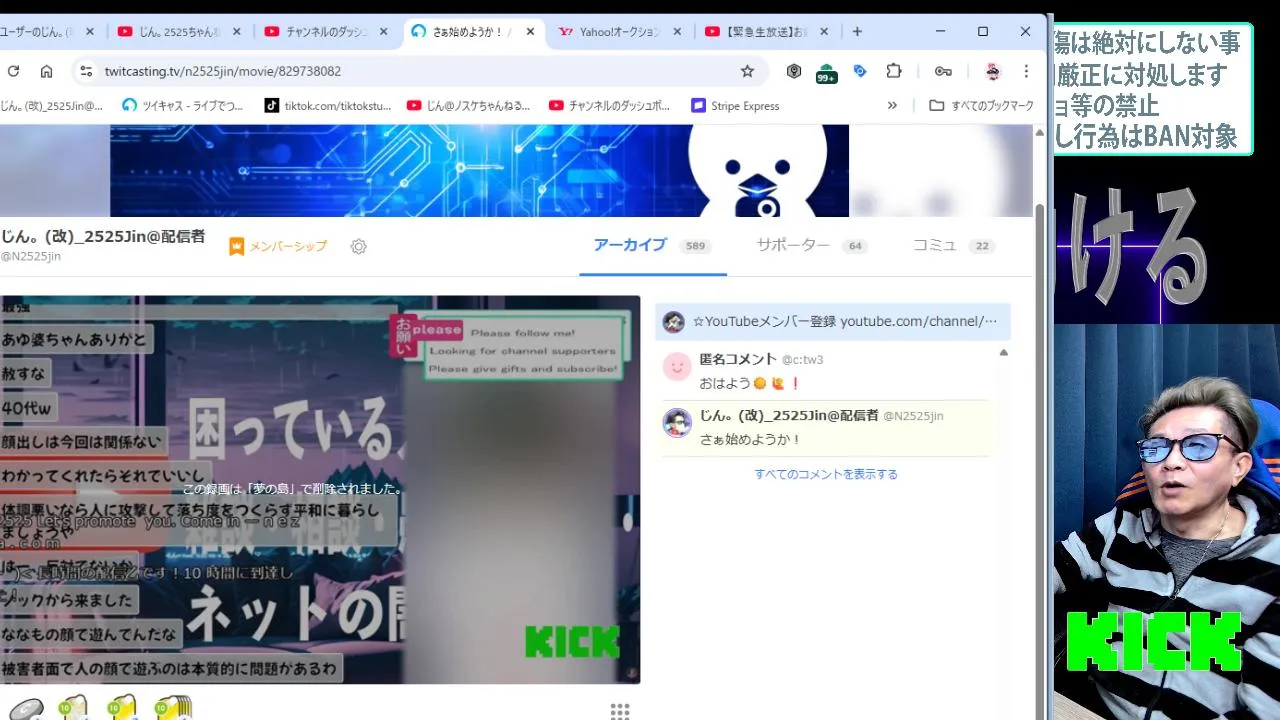Open the Chrome three-dot menu
The image size is (1280, 720).
[x=1026, y=71]
